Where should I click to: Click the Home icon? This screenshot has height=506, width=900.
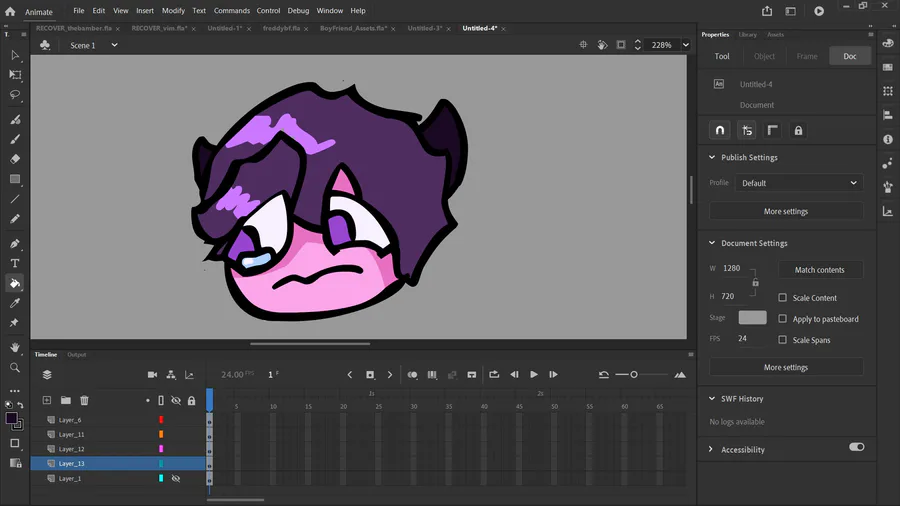[x=10, y=11]
